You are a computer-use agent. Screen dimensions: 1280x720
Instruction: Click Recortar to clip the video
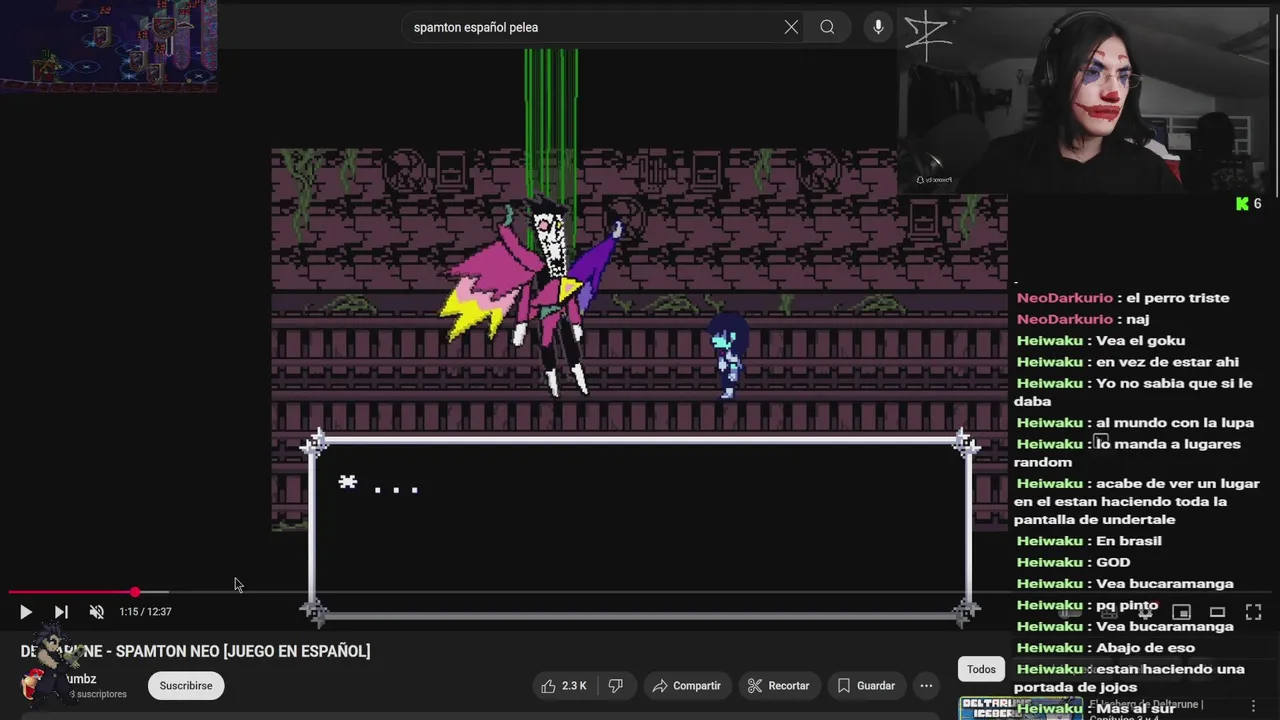tap(778, 686)
